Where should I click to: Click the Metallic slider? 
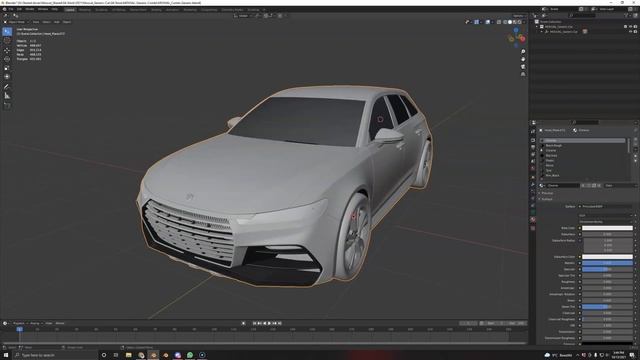point(607,263)
